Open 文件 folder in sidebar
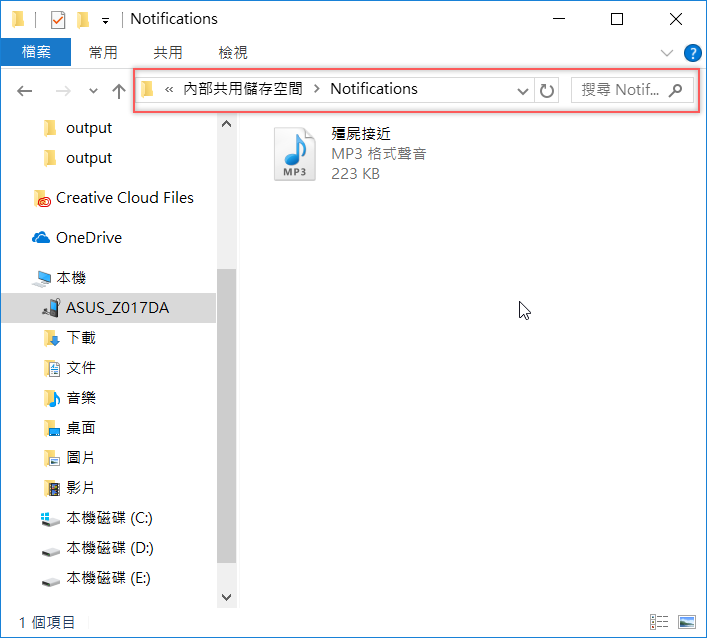This screenshot has width=707, height=638. (81, 368)
